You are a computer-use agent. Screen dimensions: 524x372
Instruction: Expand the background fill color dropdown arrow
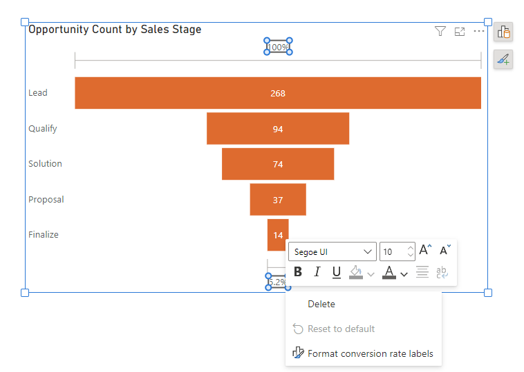tap(371, 274)
